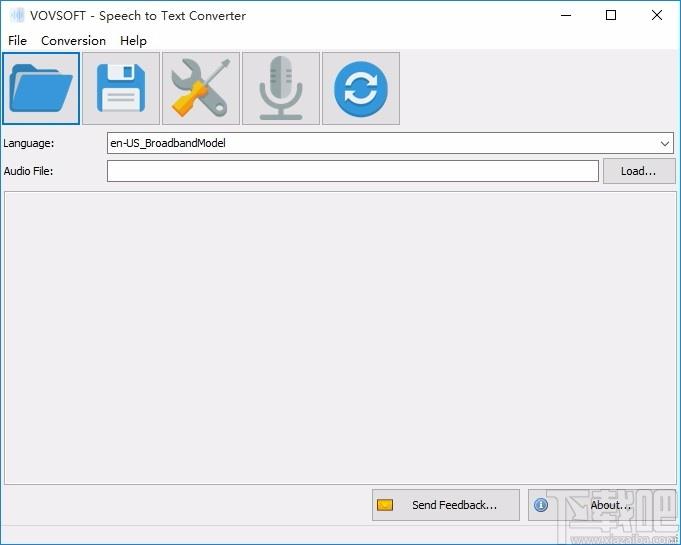Open the Help menu
This screenshot has height=545, width=681.
click(133, 41)
